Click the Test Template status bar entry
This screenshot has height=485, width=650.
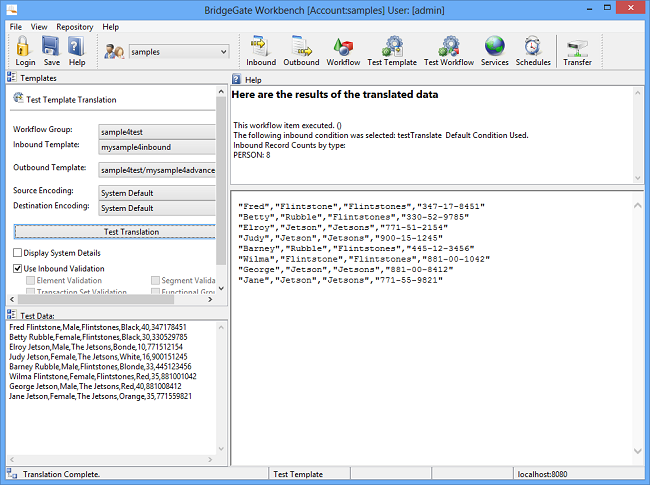point(298,474)
